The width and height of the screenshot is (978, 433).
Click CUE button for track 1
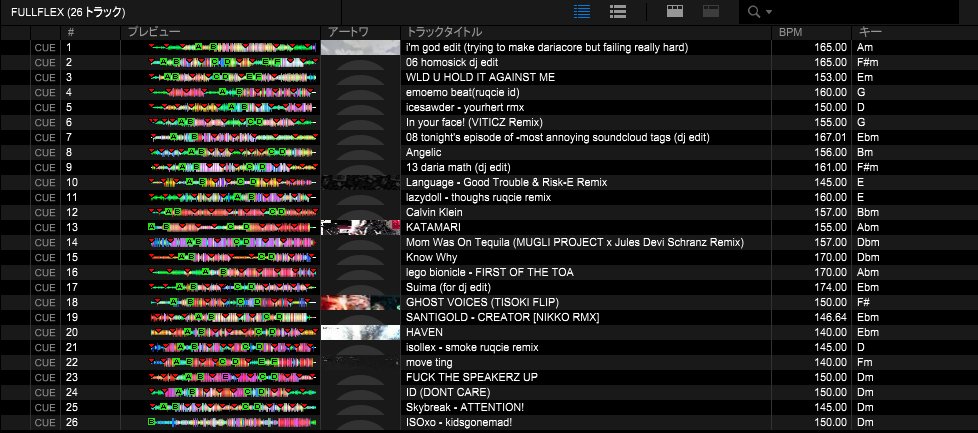[45, 47]
